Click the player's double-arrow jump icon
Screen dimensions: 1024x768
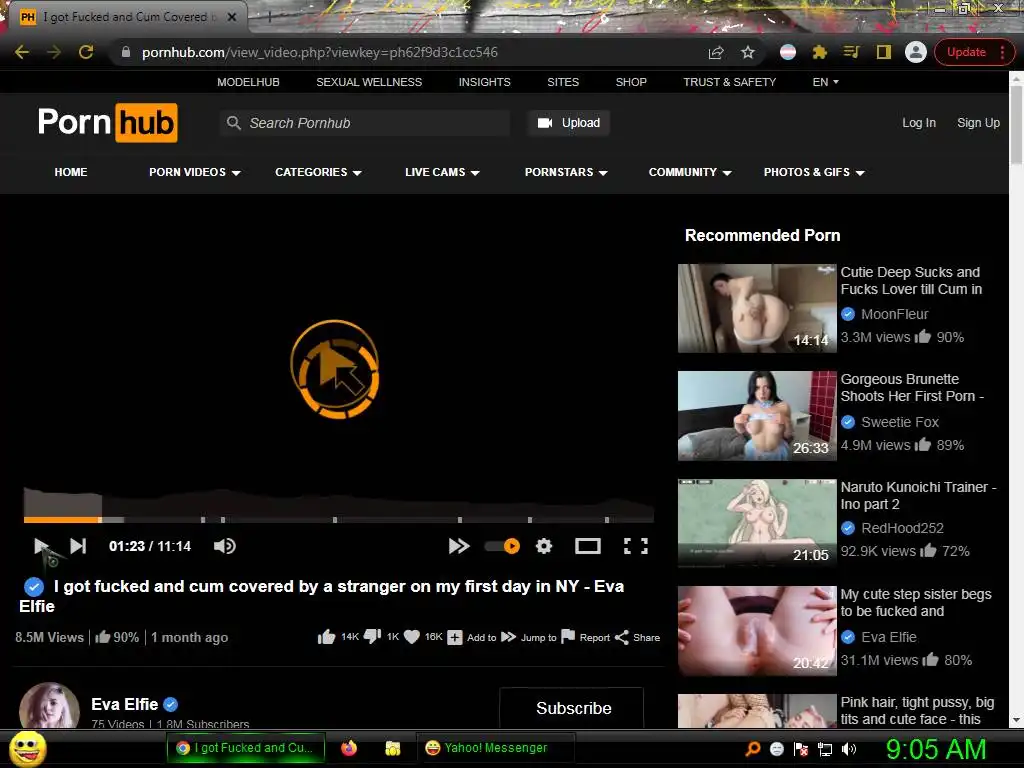(x=458, y=546)
